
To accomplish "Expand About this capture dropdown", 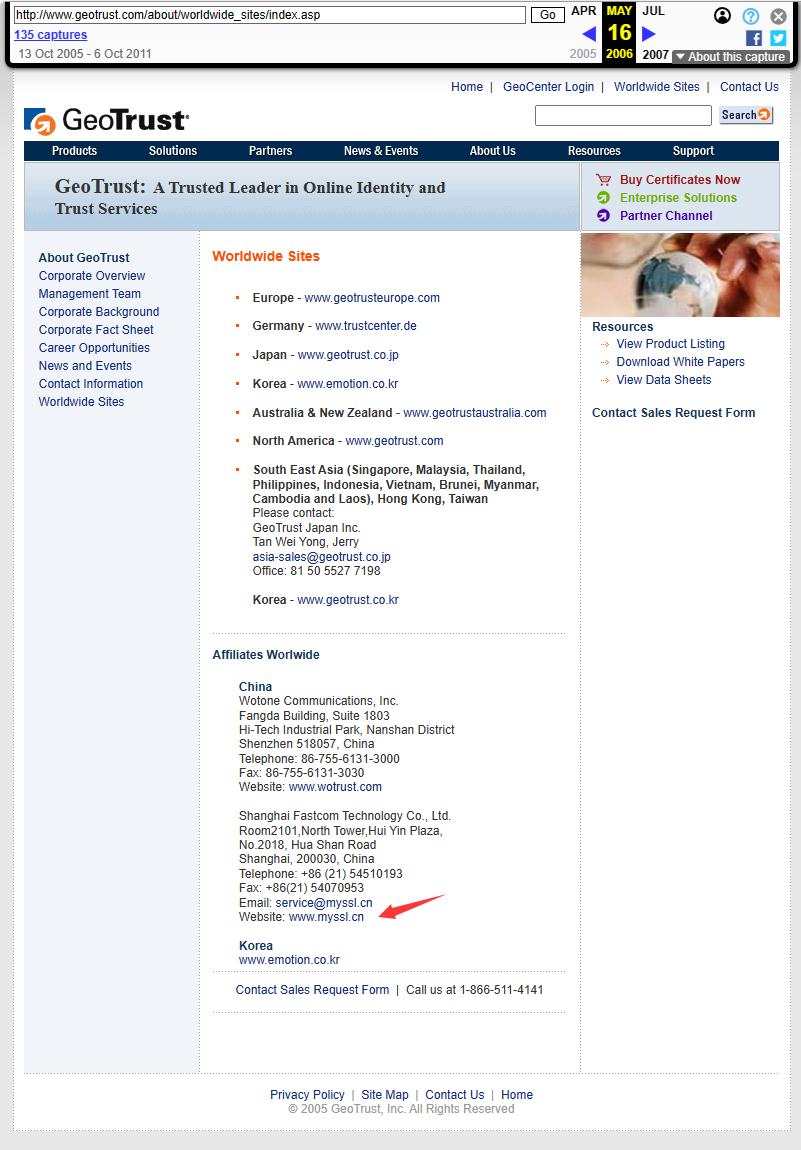I will (x=731, y=56).
